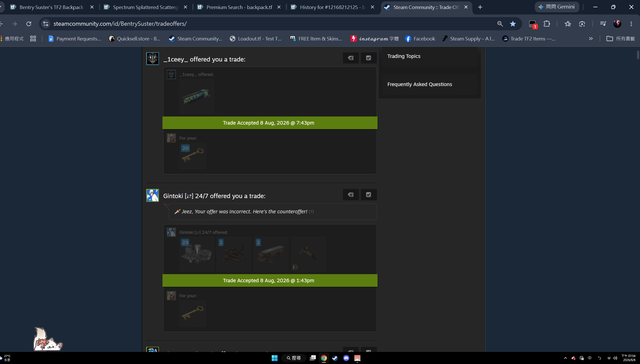Open the Extensions puzzle icon
Viewport: 640px width, 364px height.
(547, 24)
